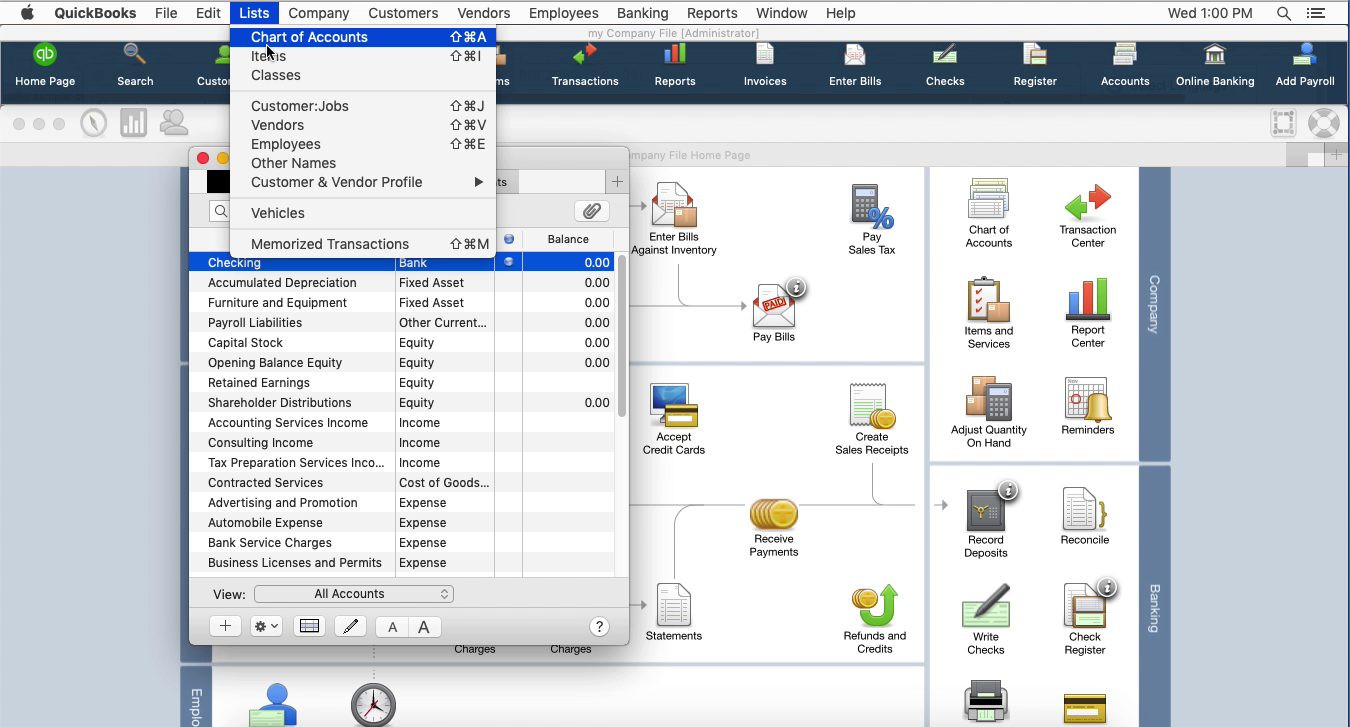Open the Enter Bills toolbar icon
The image size is (1350, 727).
point(855,65)
